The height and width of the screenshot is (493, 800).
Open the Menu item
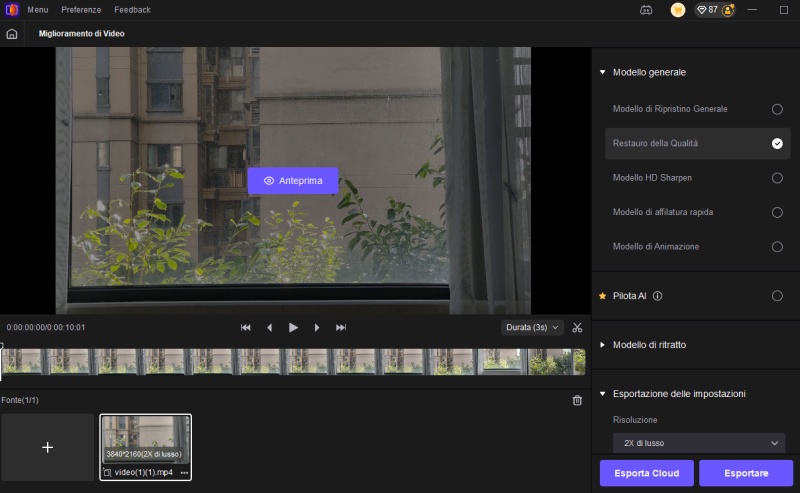coord(38,10)
